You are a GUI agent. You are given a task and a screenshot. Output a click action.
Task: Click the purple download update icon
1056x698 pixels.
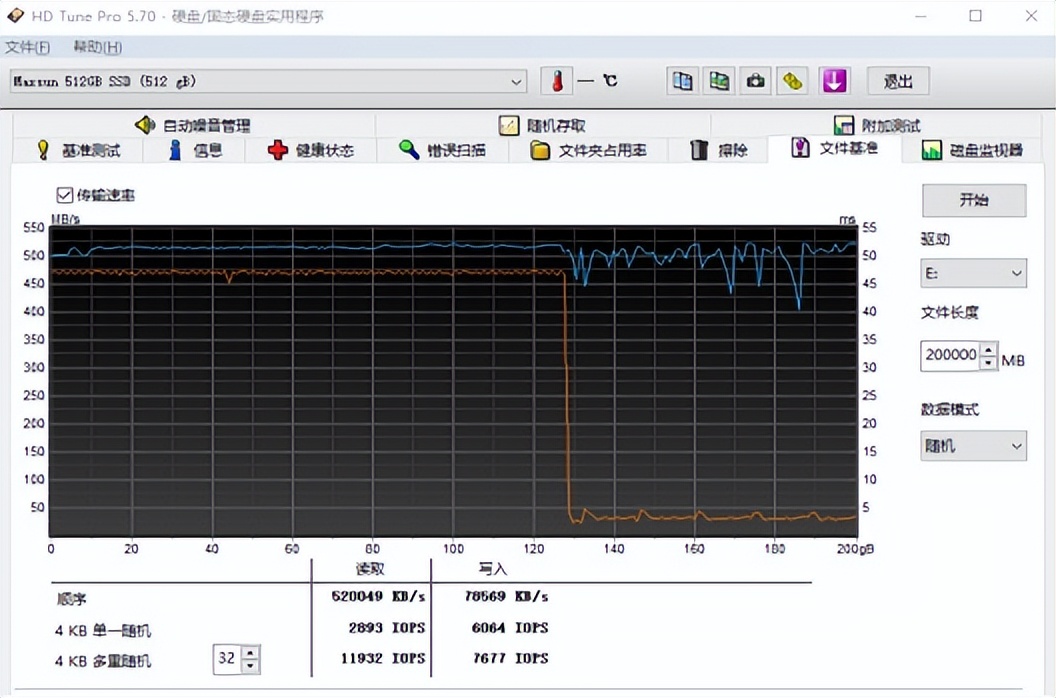[835, 80]
